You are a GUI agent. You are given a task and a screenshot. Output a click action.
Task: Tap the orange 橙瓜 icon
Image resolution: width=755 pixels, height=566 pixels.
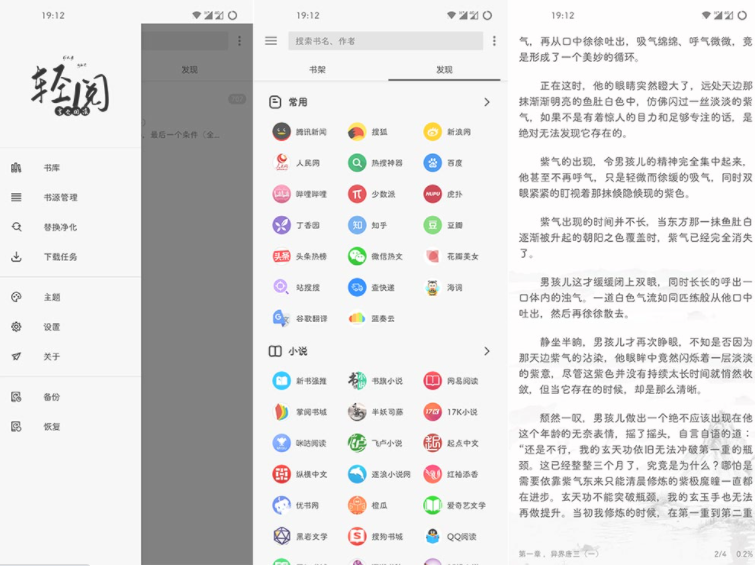coord(357,505)
